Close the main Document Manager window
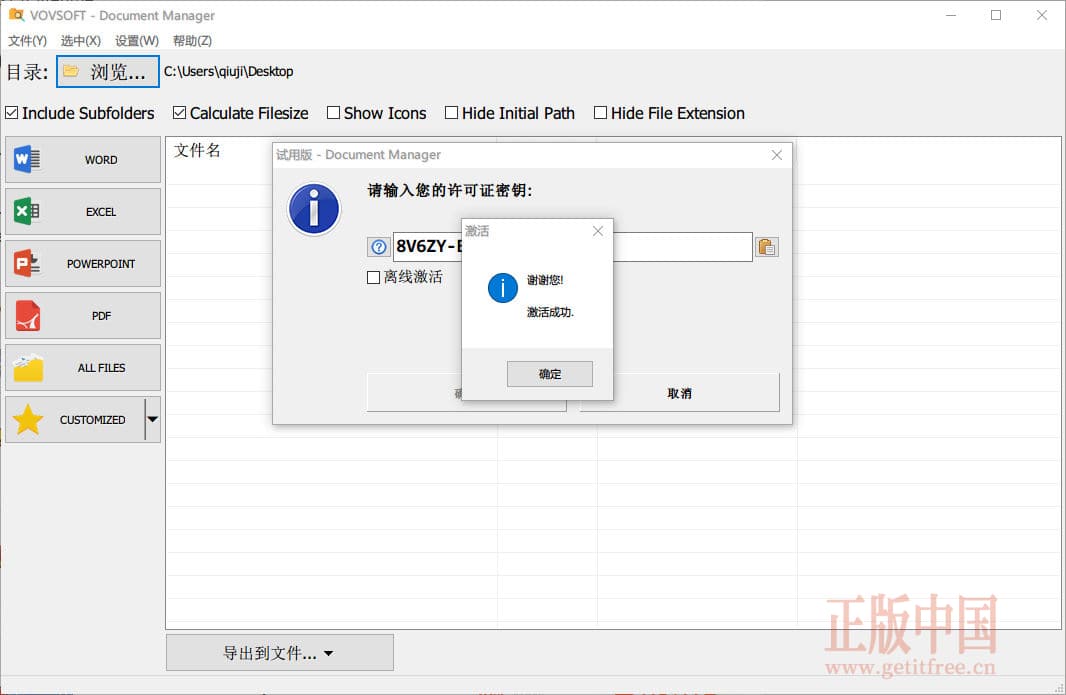The height and width of the screenshot is (695, 1066). click(x=1042, y=15)
